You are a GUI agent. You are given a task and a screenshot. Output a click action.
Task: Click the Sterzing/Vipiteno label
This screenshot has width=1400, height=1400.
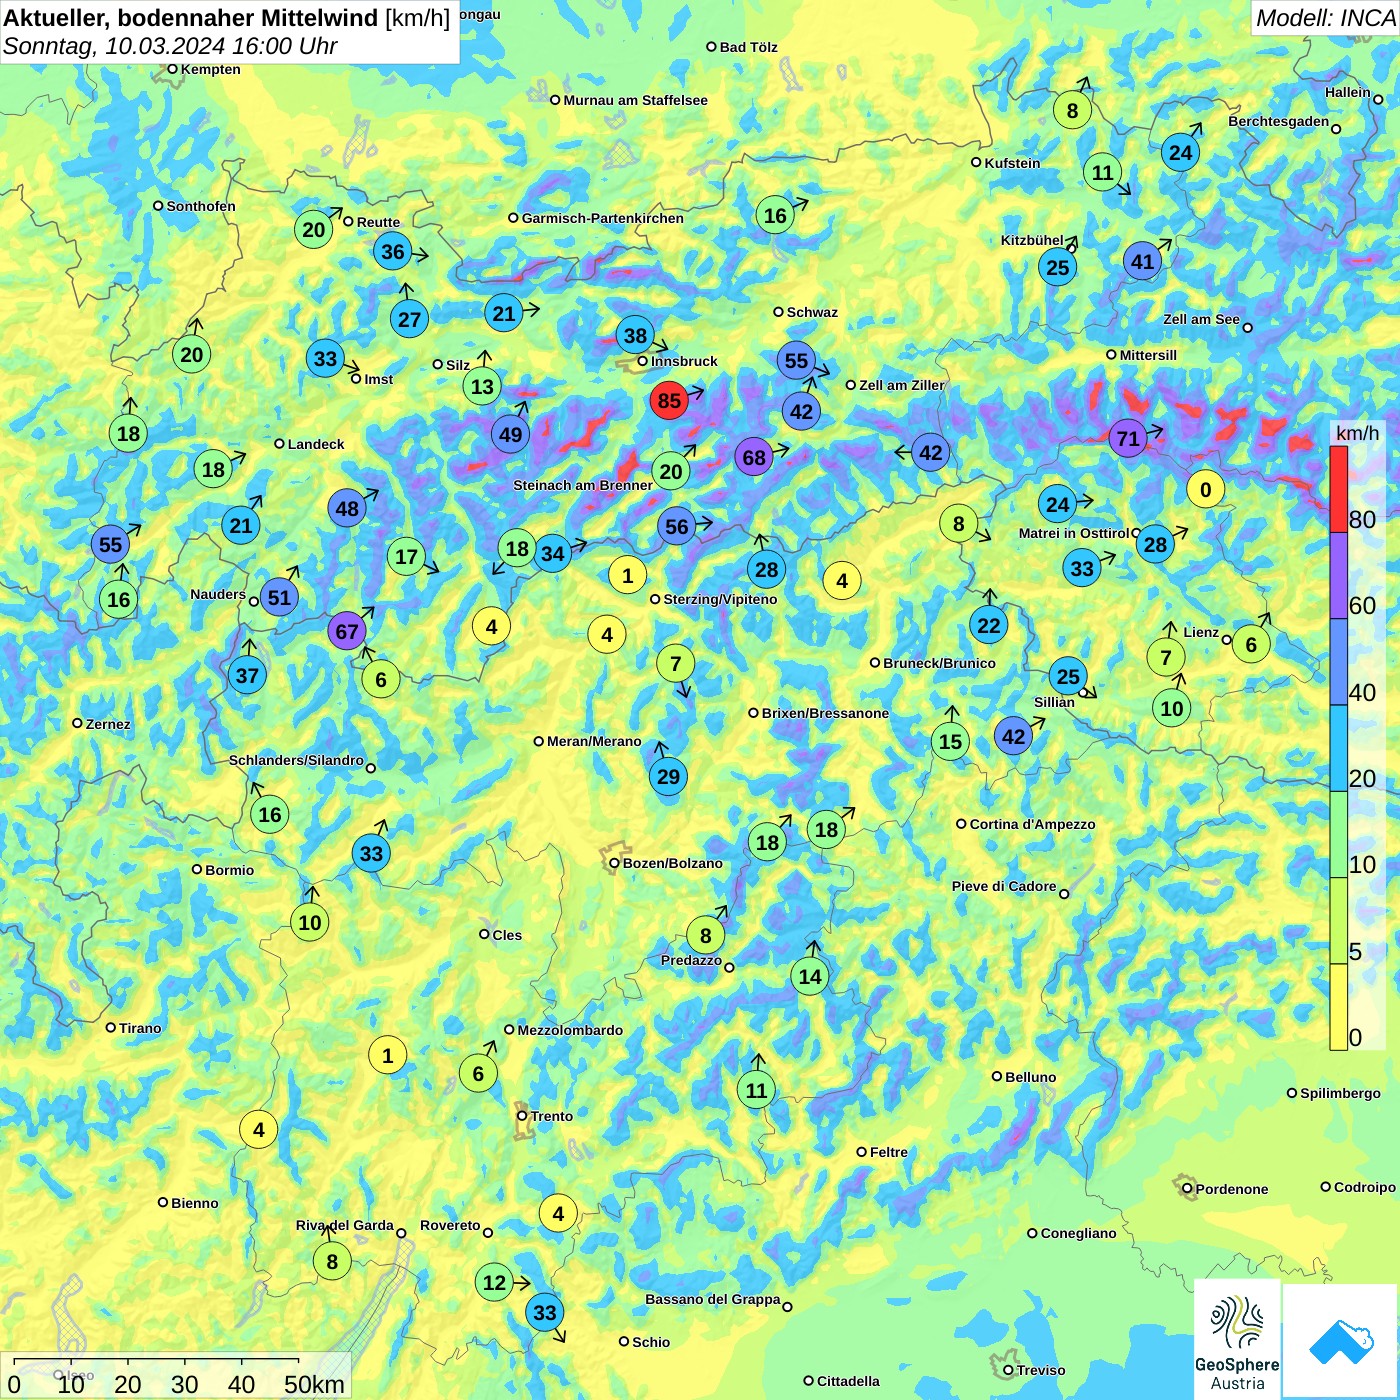[x=720, y=599]
